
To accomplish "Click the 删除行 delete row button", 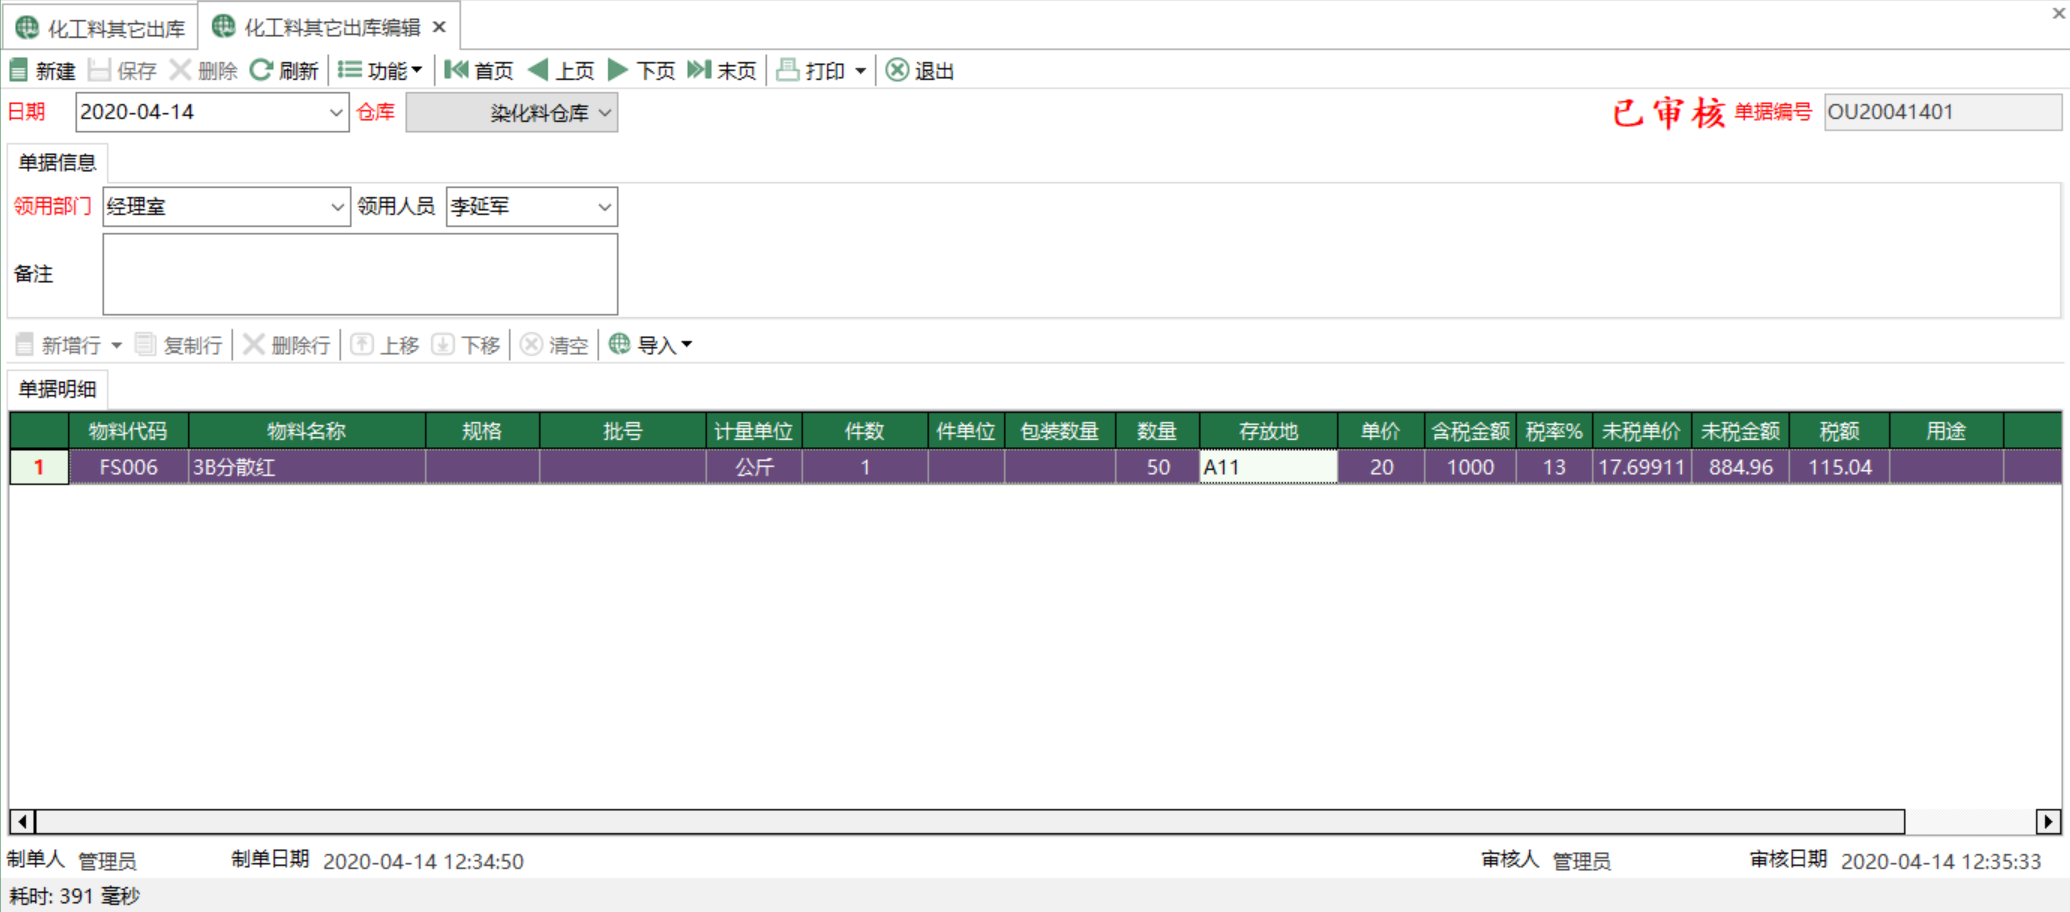I will click(287, 345).
